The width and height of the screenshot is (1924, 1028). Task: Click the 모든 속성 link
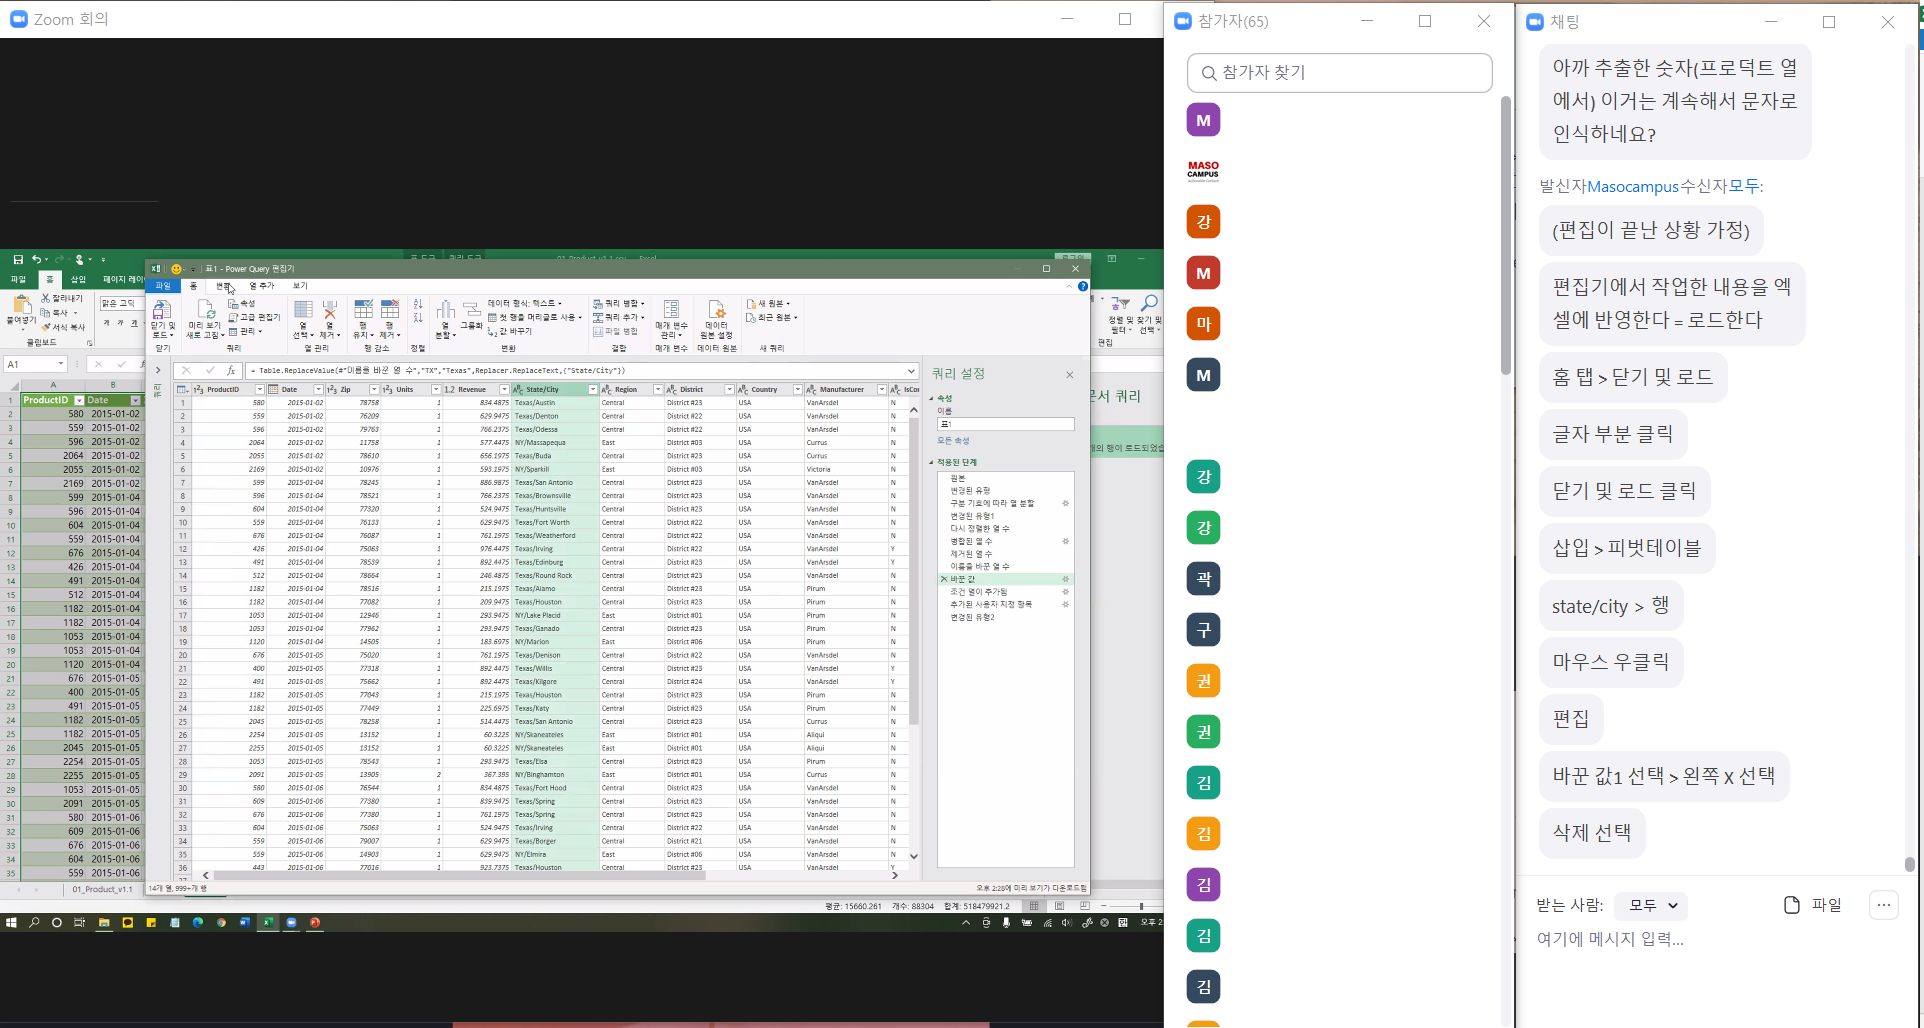953,441
